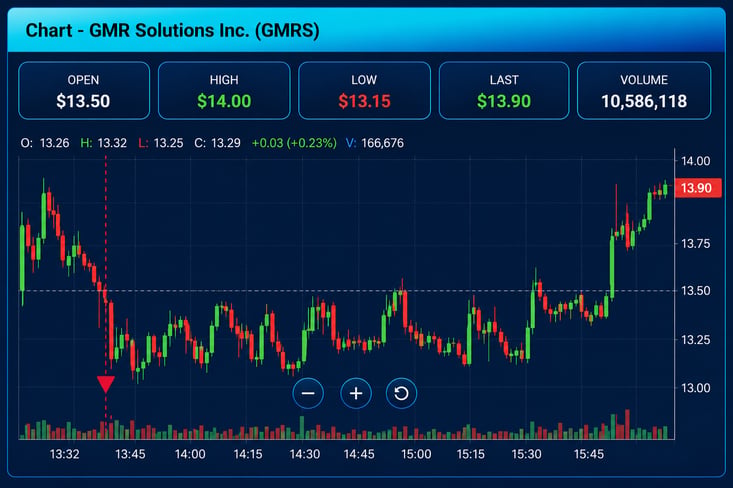Click the zoom in plus icon
Screen dimensions: 733x488
(x=356, y=393)
